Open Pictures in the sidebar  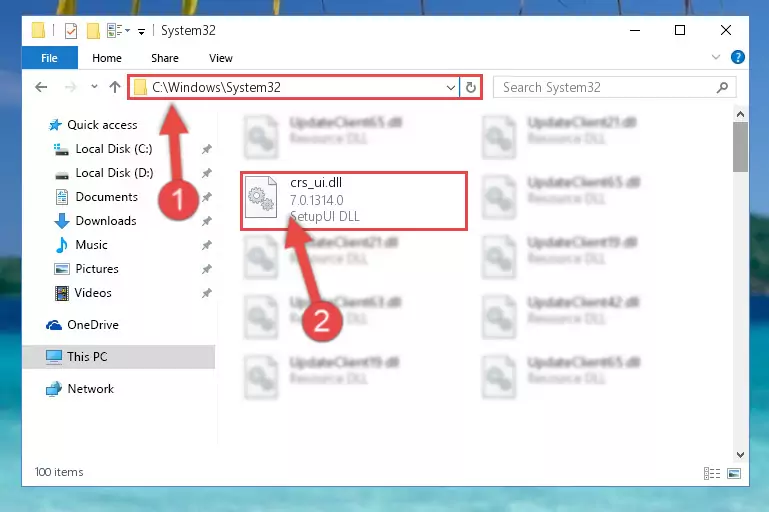pyautogui.click(x=97, y=269)
